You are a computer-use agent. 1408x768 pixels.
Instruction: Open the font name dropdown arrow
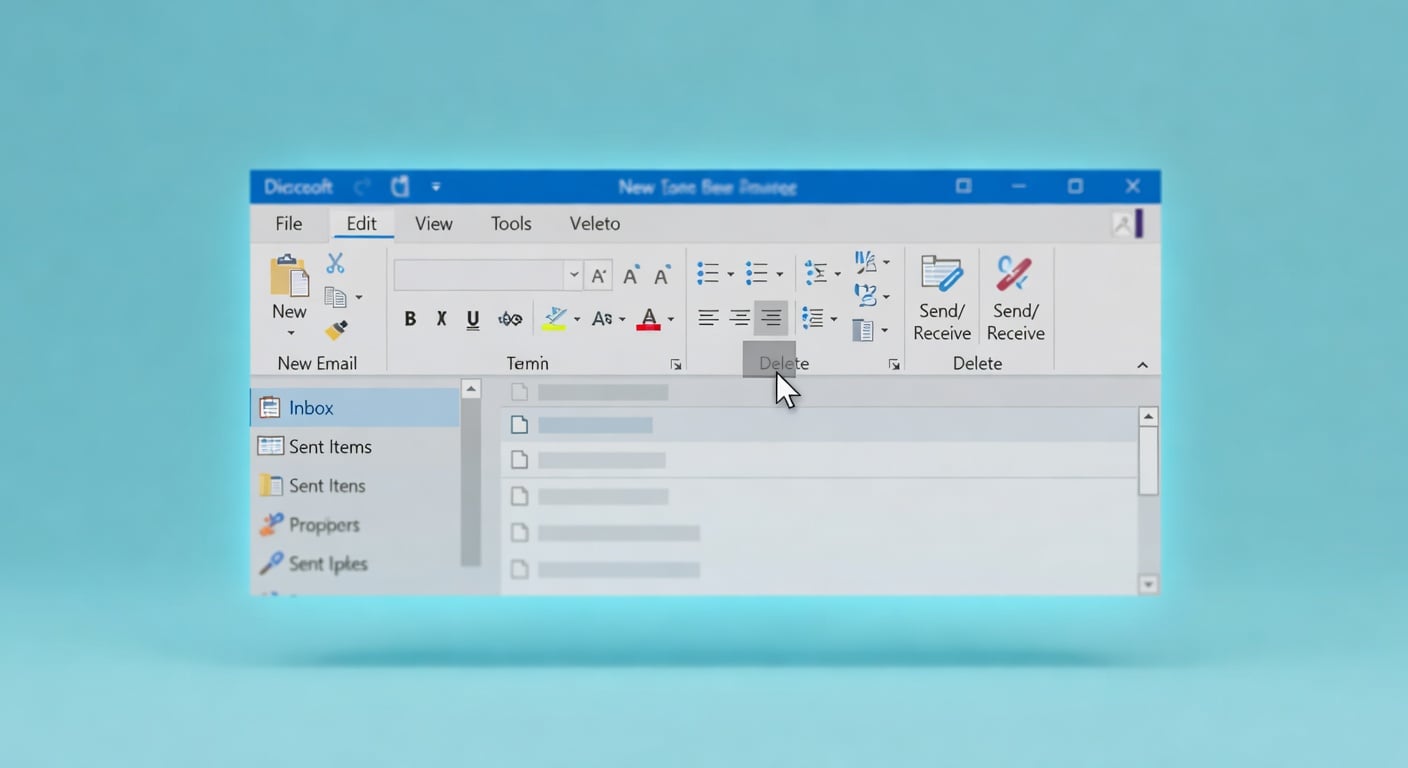pos(573,275)
